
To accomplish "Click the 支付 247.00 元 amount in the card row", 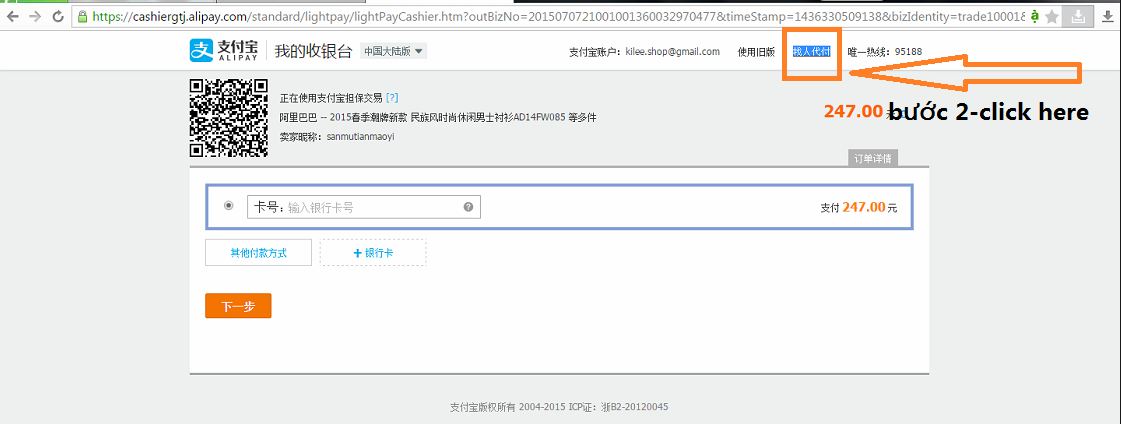I will (858, 207).
